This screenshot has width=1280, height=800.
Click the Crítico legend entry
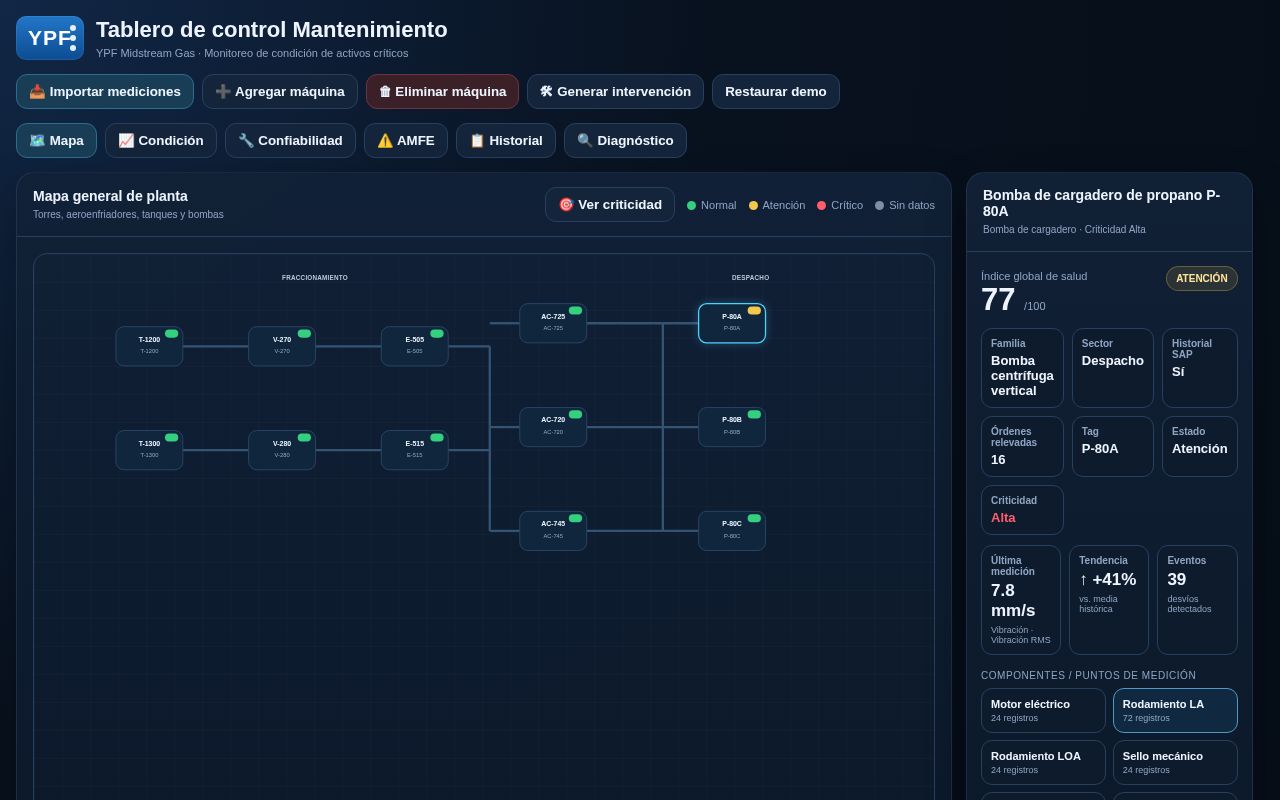pos(840,205)
